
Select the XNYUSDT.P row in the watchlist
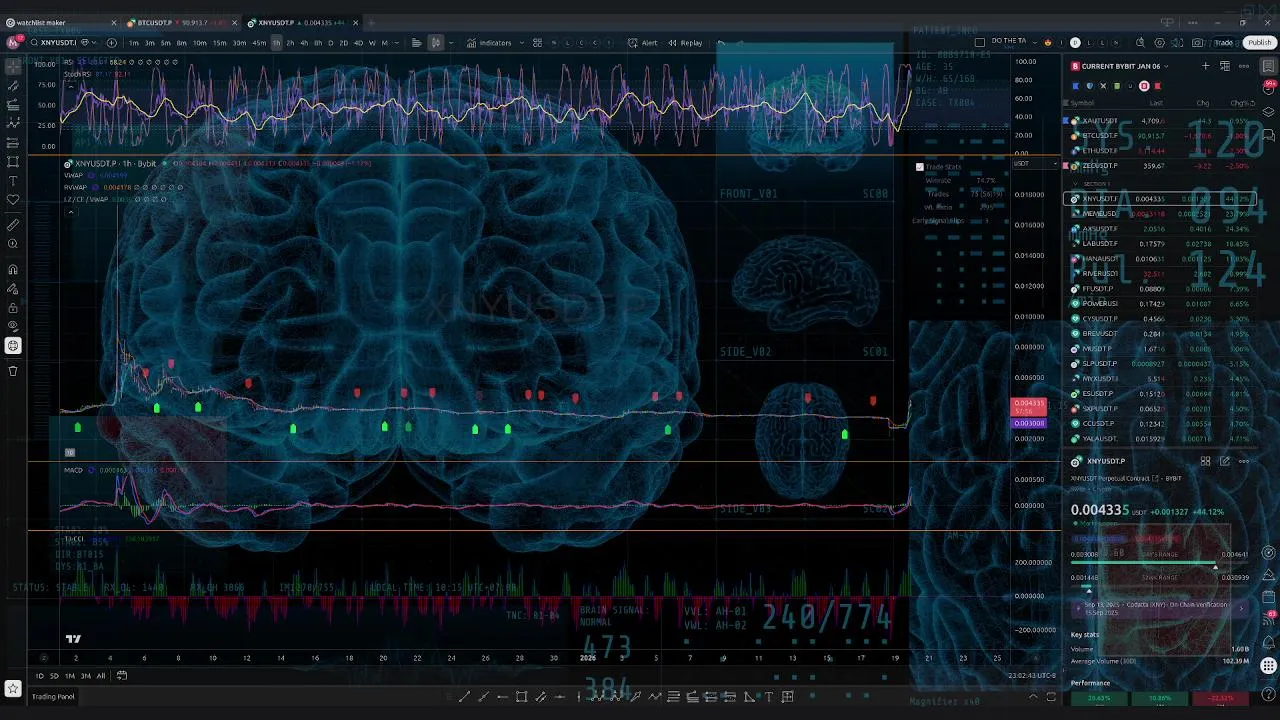tap(1159, 199)
